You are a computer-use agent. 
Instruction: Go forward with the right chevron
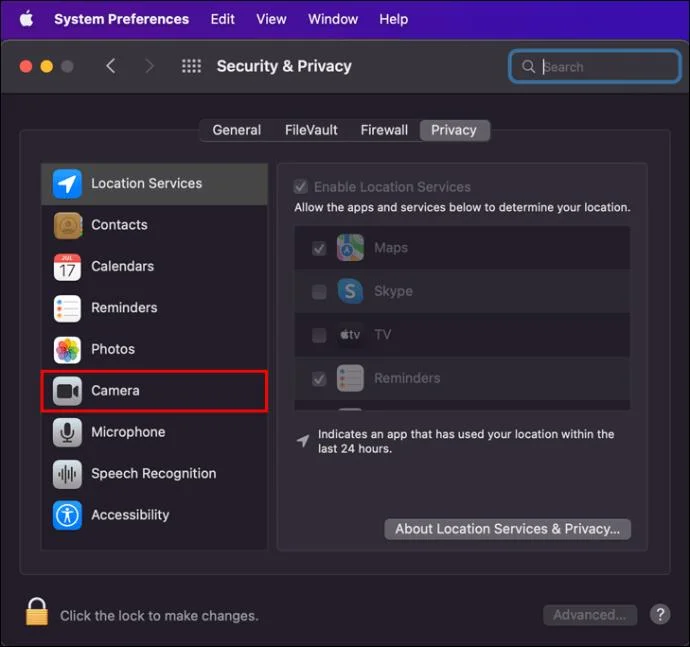pos(150,66)
